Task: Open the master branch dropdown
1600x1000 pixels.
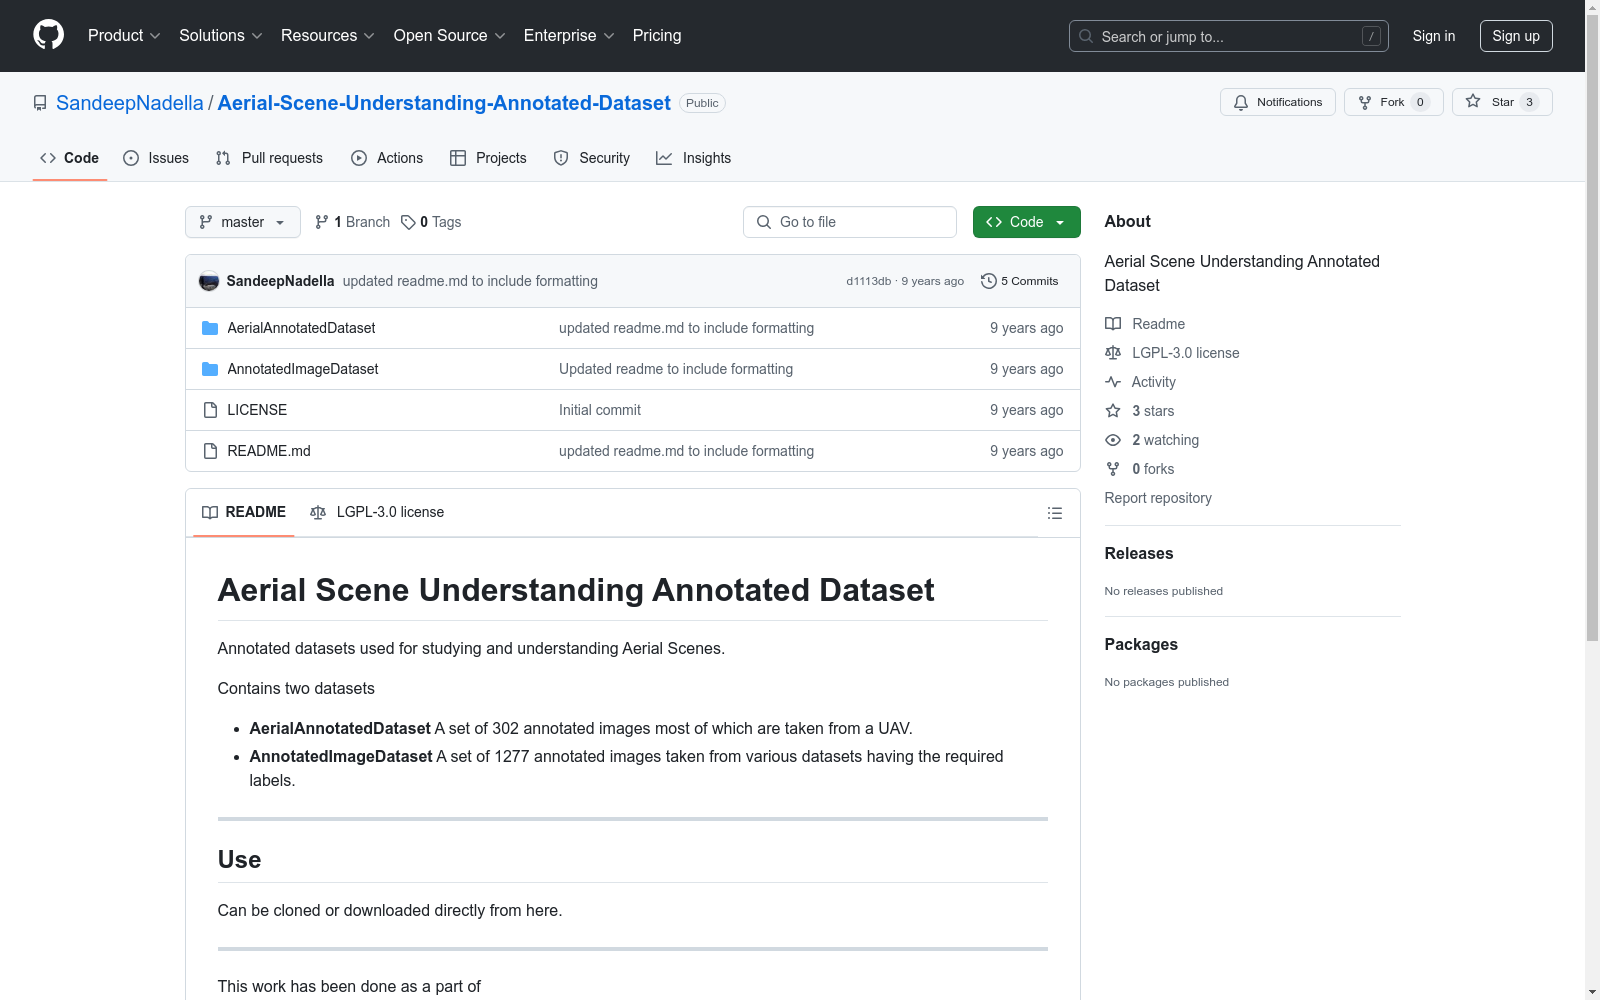Action: [243, 222]
